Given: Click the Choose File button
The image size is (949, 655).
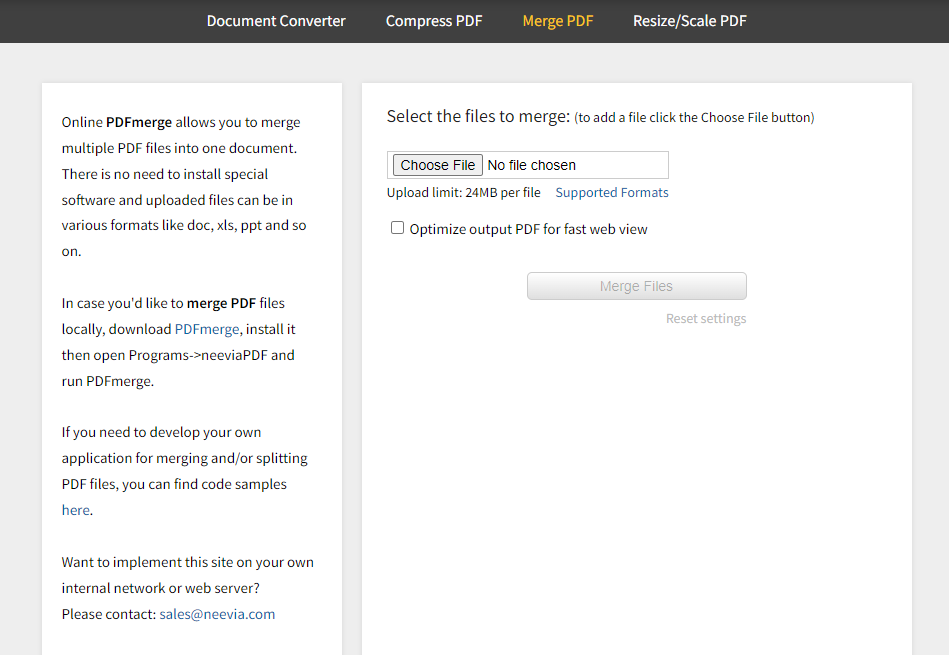Looking at the screenshot, I should 438,165.
